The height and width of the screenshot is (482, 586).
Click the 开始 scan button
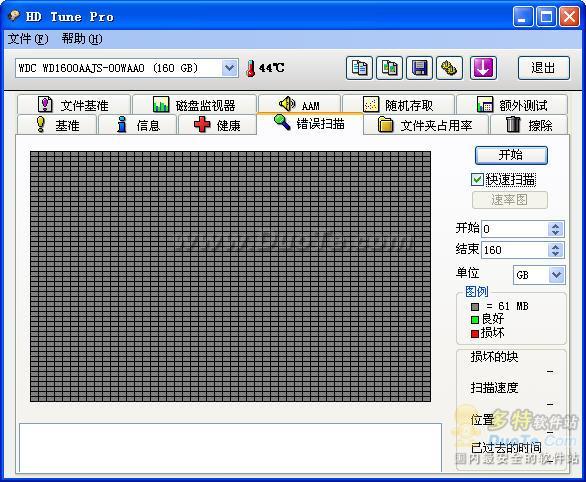pos(511,155)
